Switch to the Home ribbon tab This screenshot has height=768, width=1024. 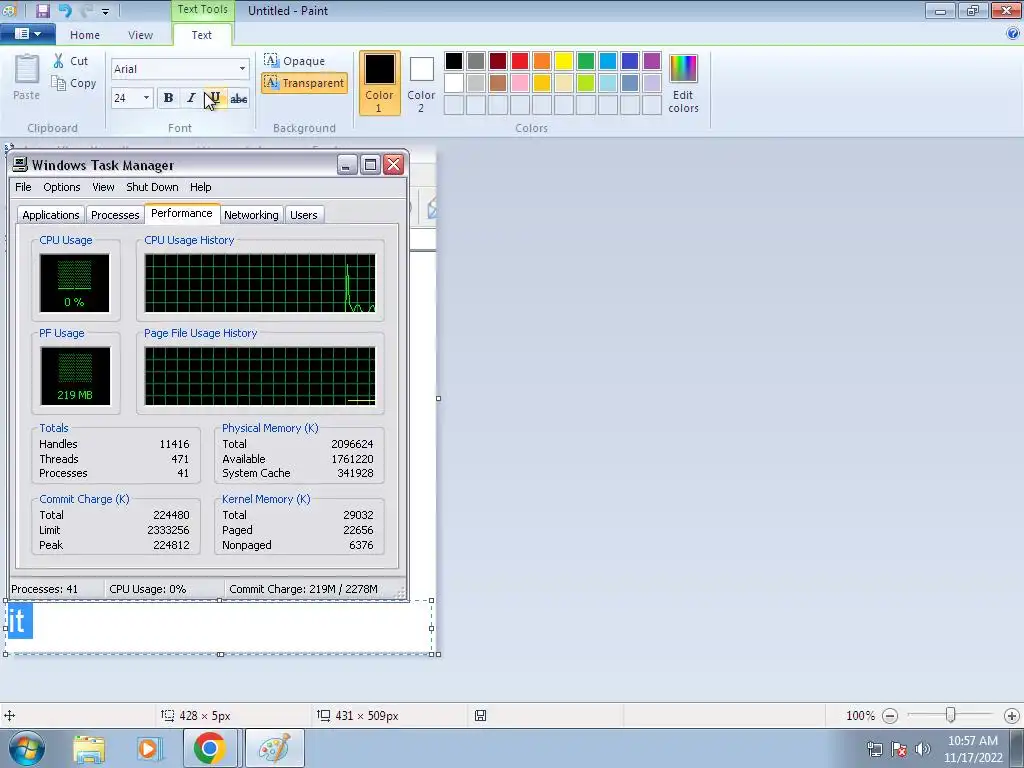85,35
